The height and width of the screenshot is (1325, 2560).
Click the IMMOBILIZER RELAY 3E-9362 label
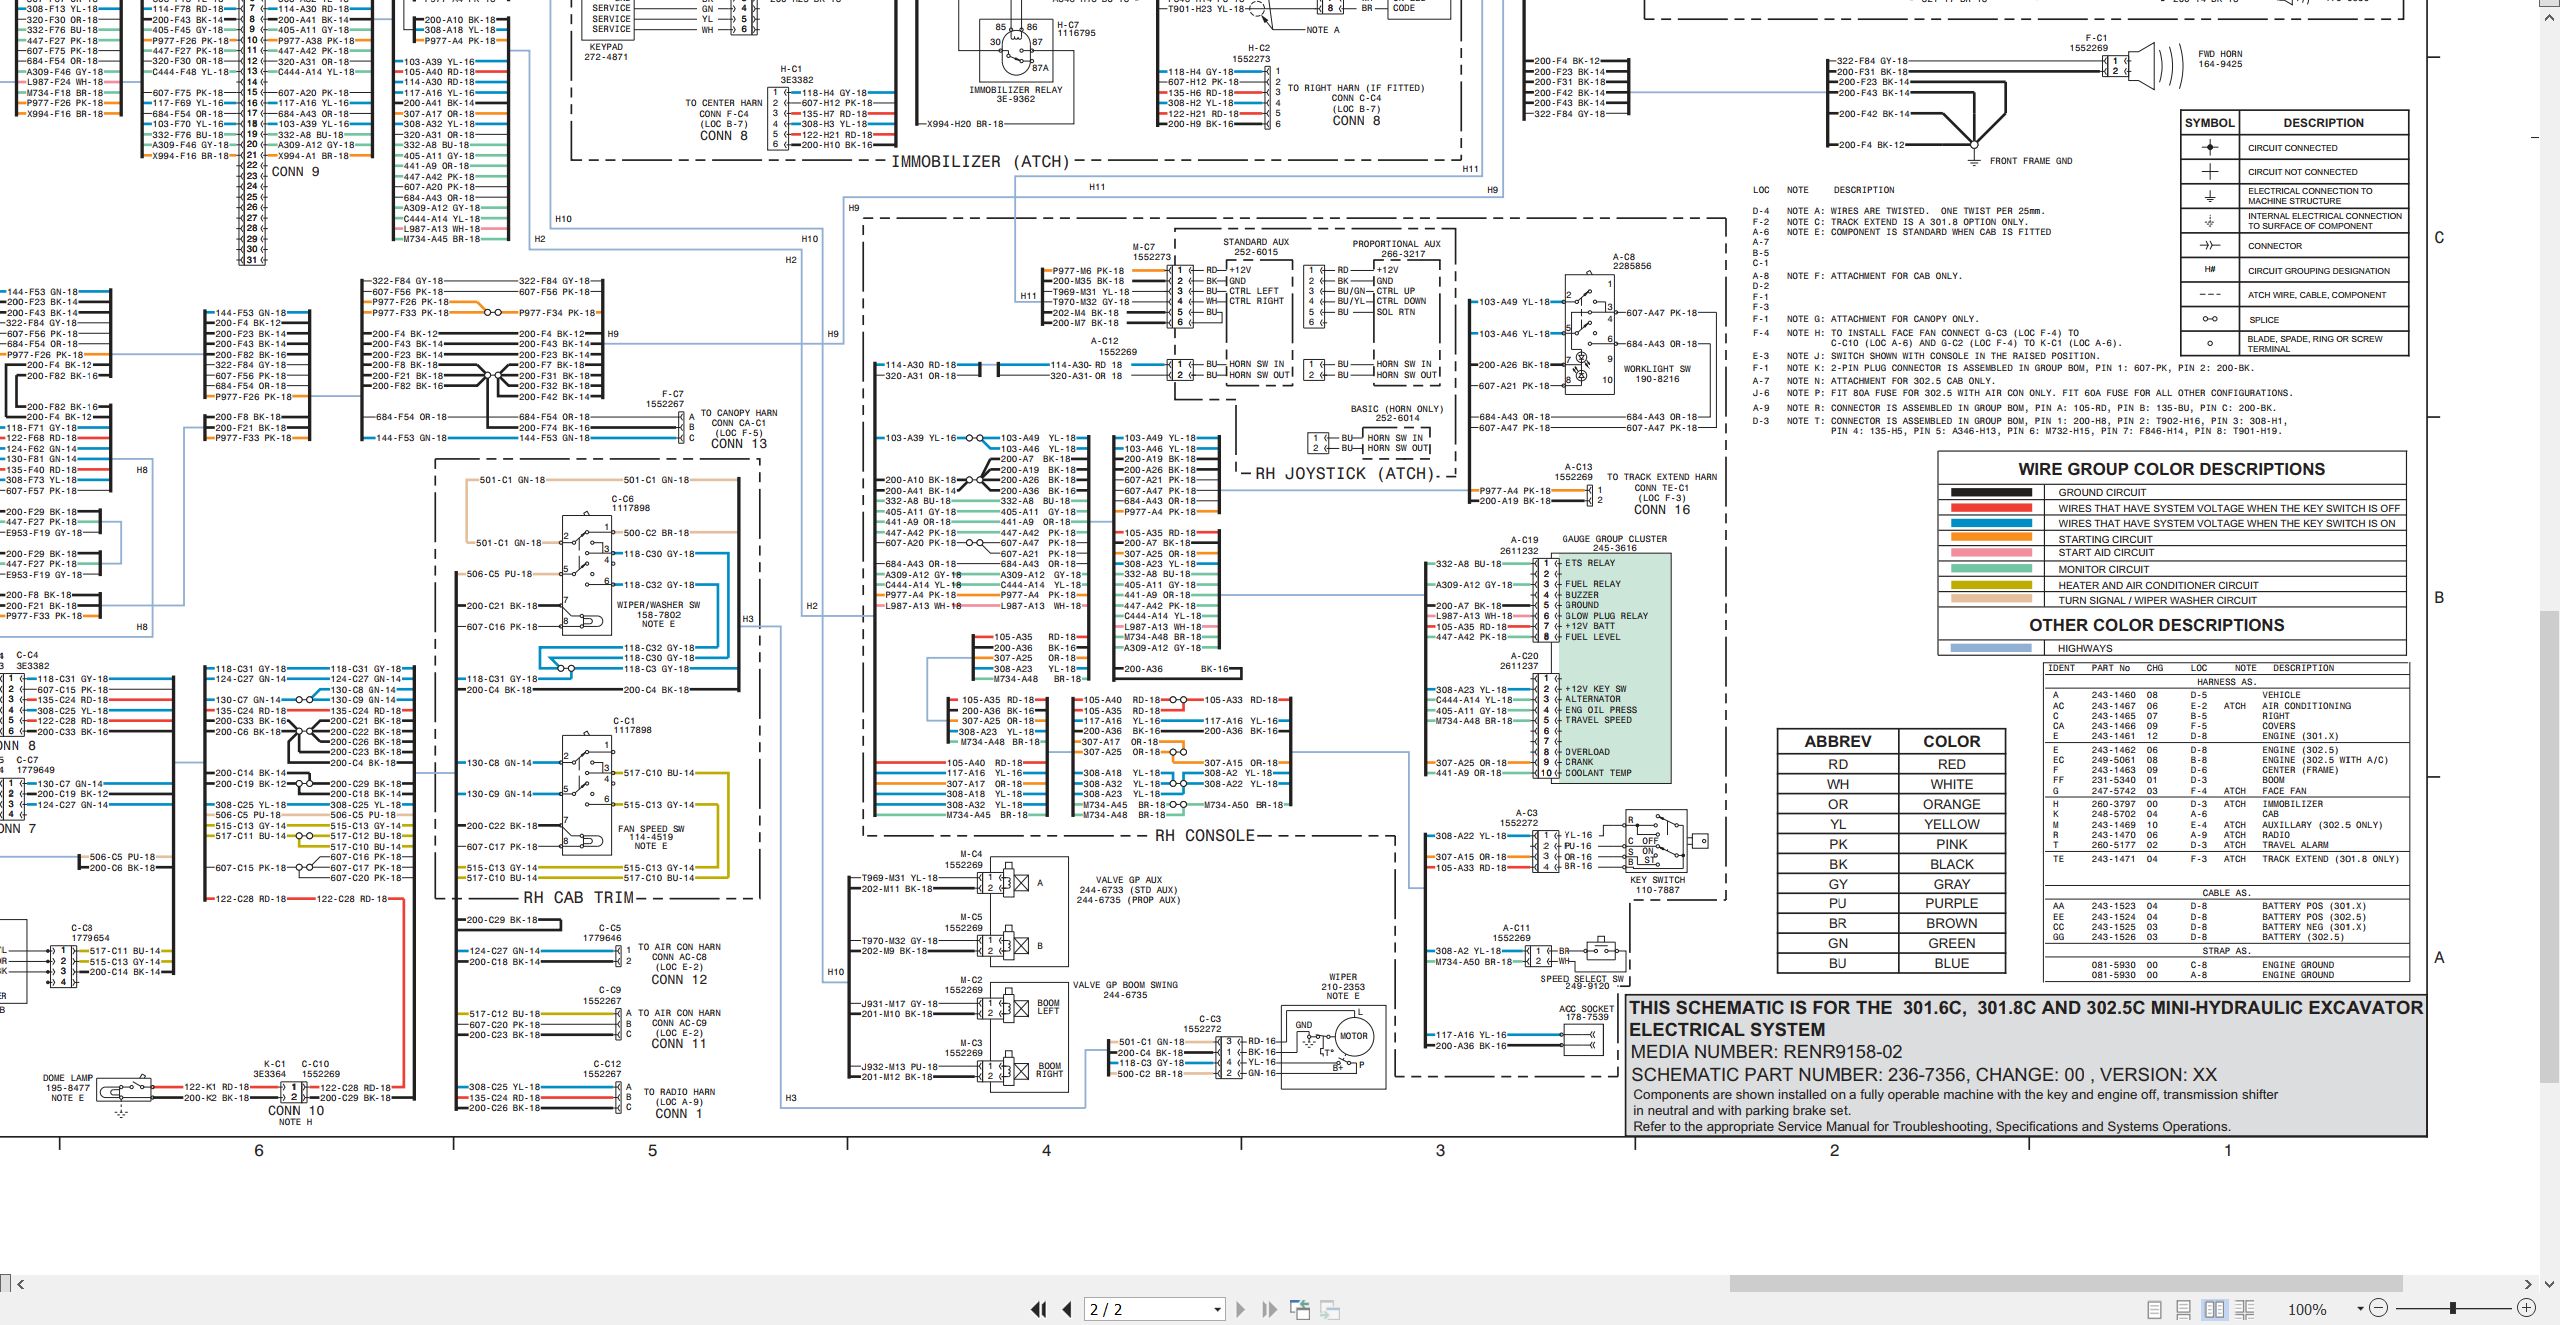point(1015,94)
